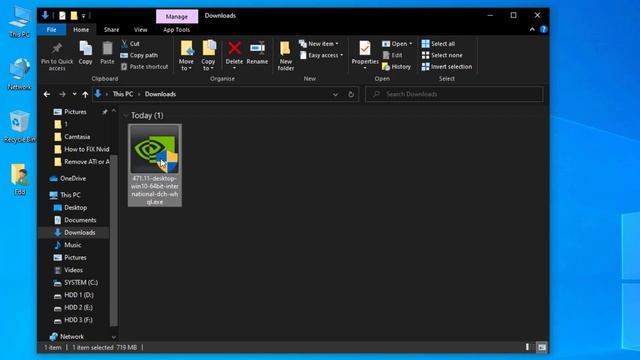Image resolution: width=640 pixels, height=360 pixels.
Task: Switch to details view in status bar
Action: (x=527, y=347)
